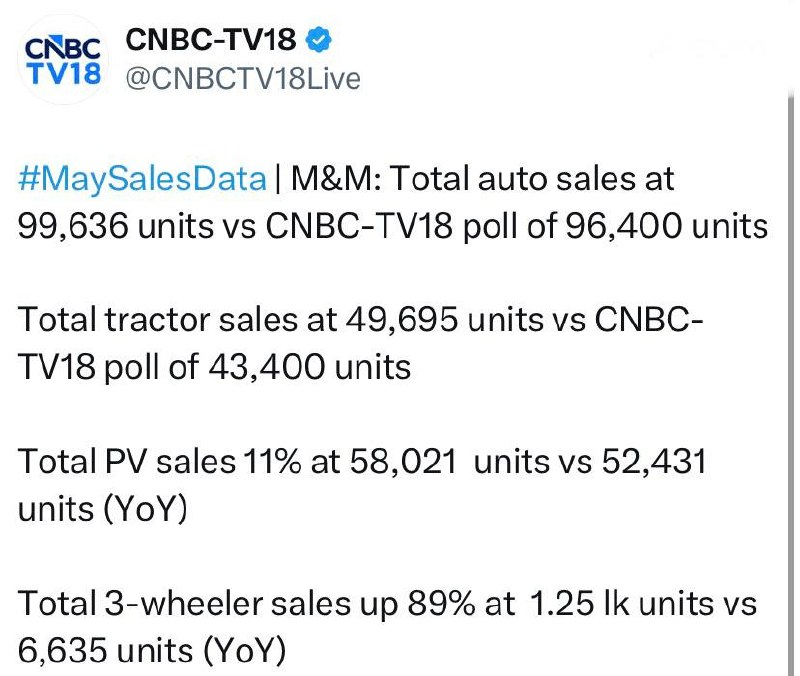The width and height of the screenshot is (800, 676).
Task: Click the 99,636 auto sales figure
Action: click(x=72, y=226)
